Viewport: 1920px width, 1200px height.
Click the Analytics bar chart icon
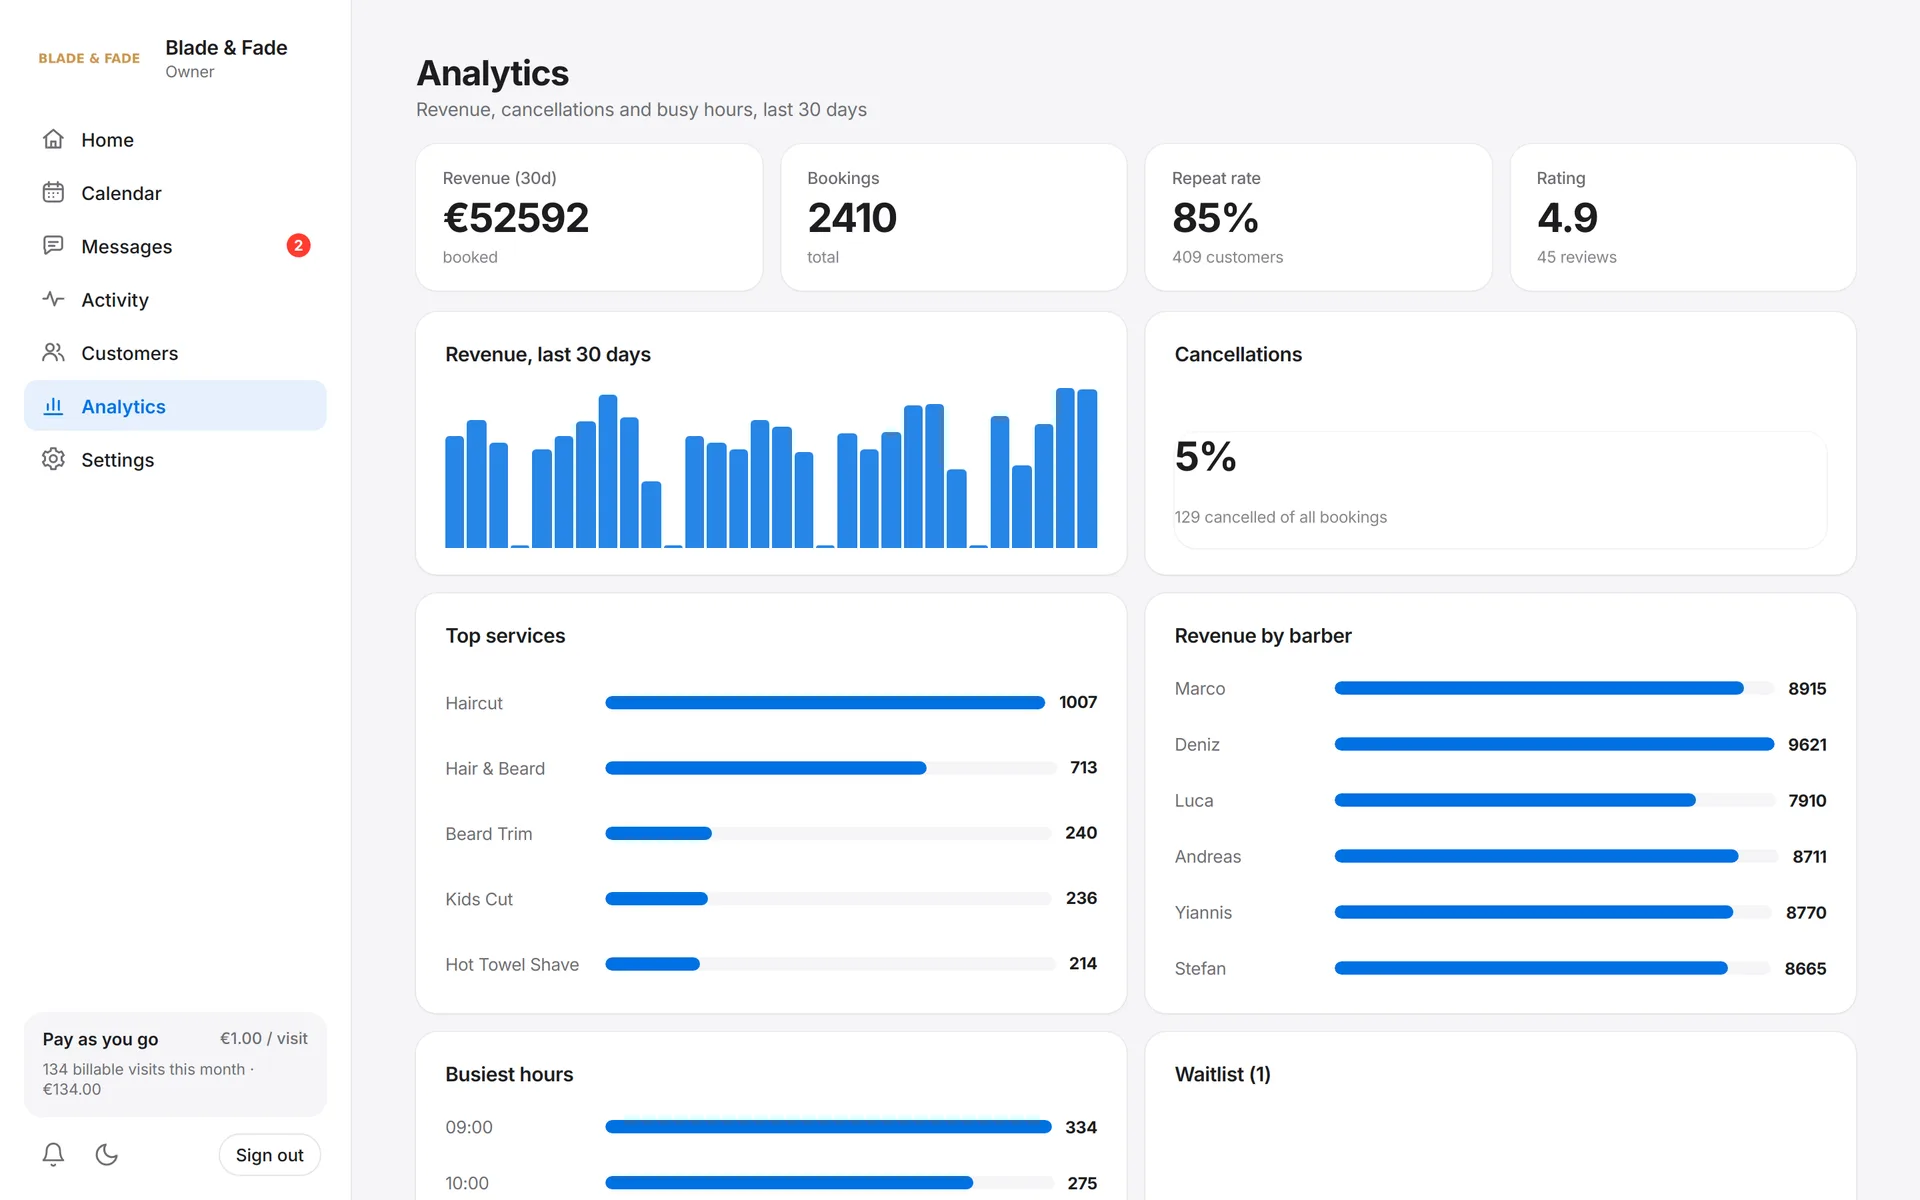pyautogui.click(x=53, y=406)
